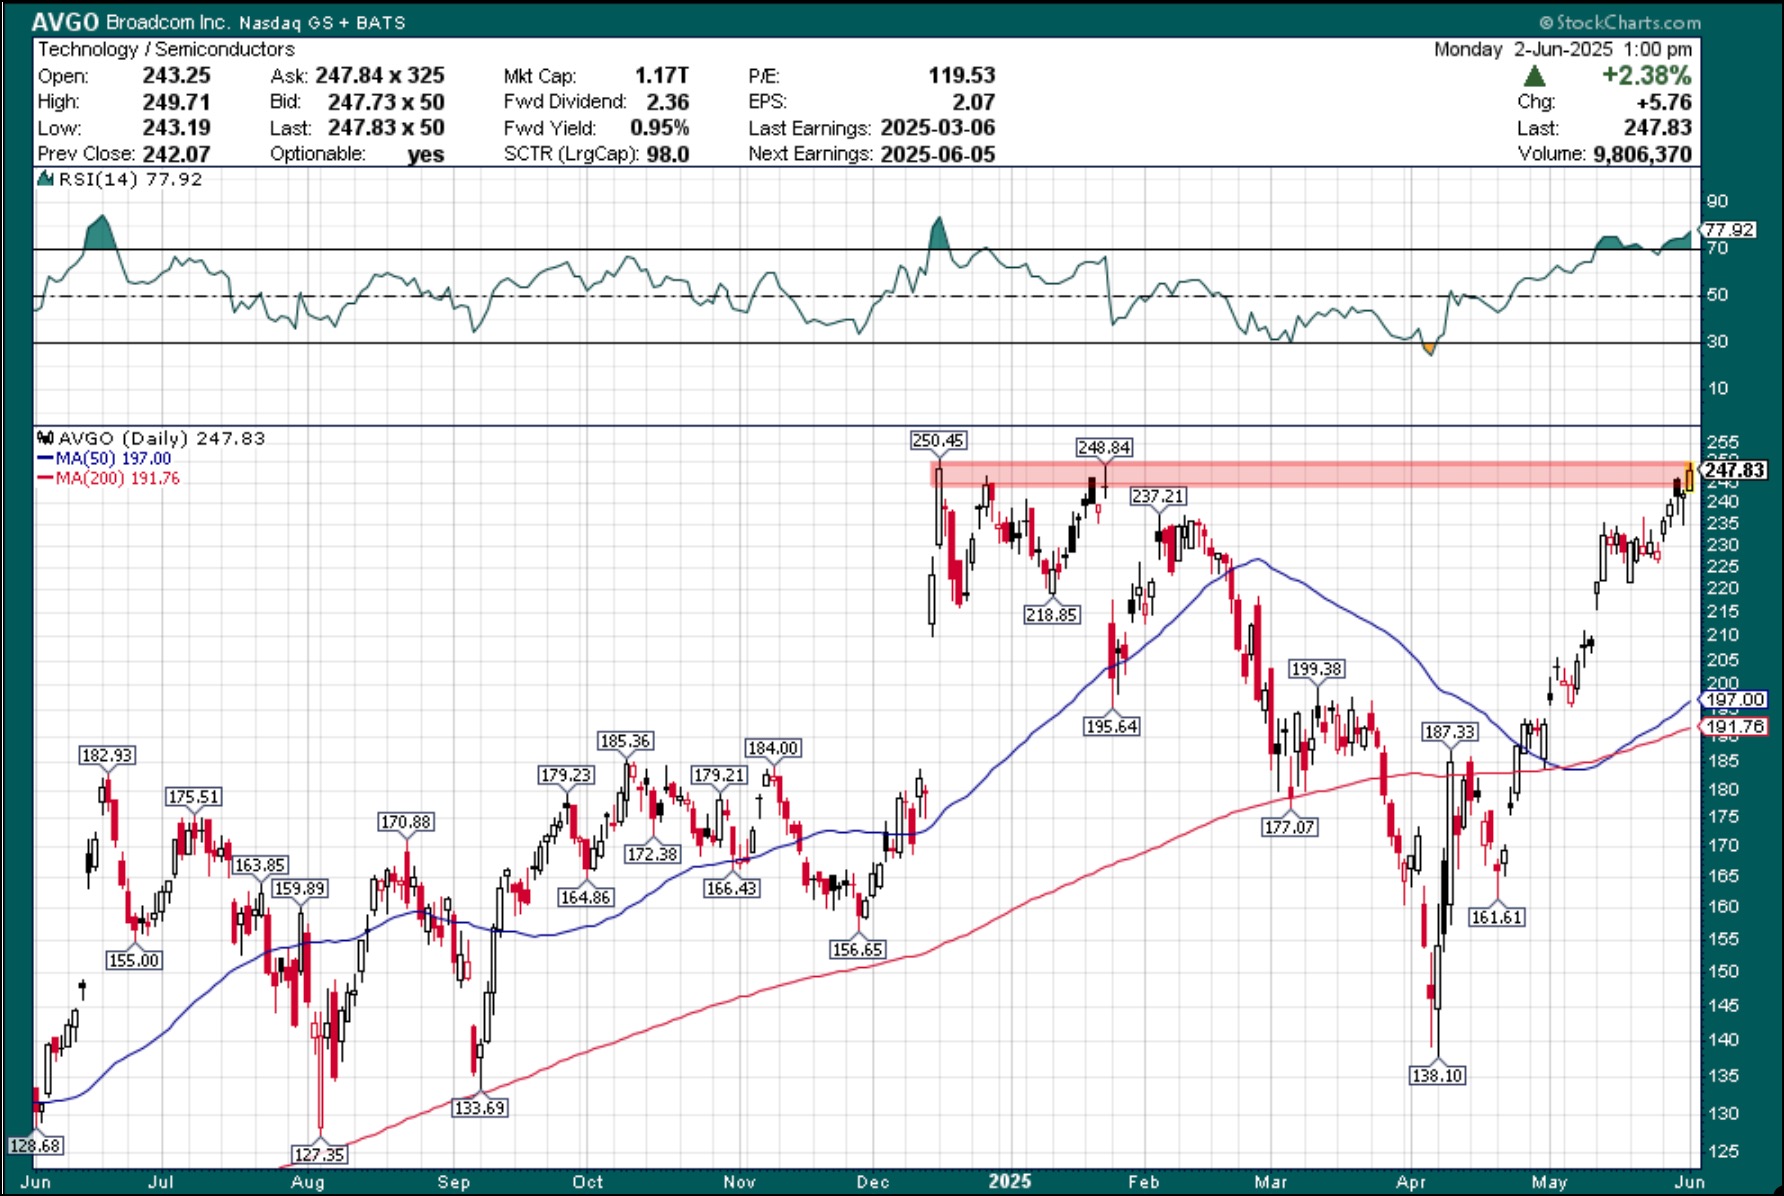This screenshot has width=1784, height=1196.
Task: Click the Broadcom Inc. company name
Action: coord(168,21)
